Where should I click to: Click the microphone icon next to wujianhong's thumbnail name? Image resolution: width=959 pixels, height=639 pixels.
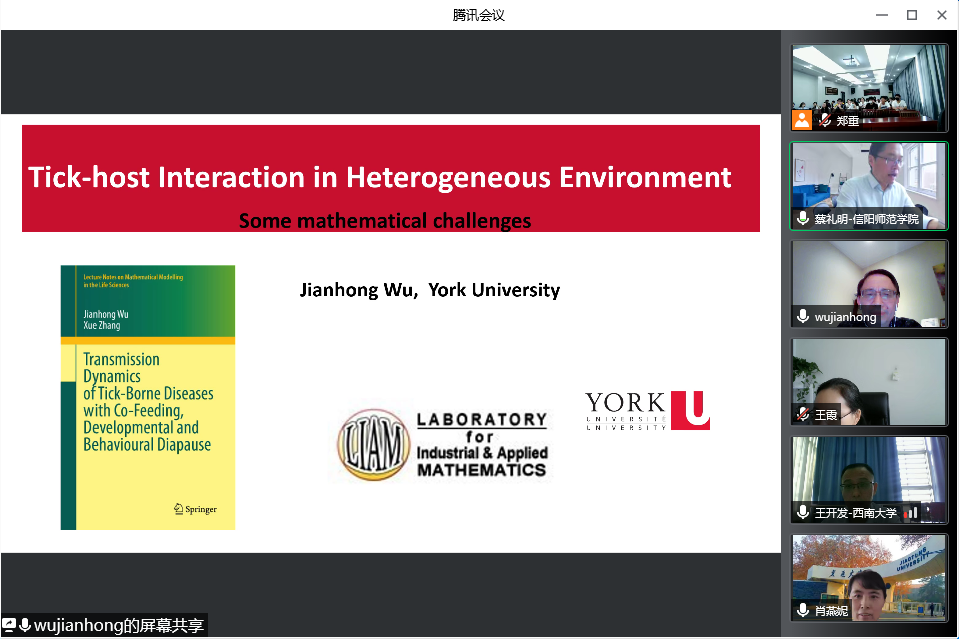point(803,316)
